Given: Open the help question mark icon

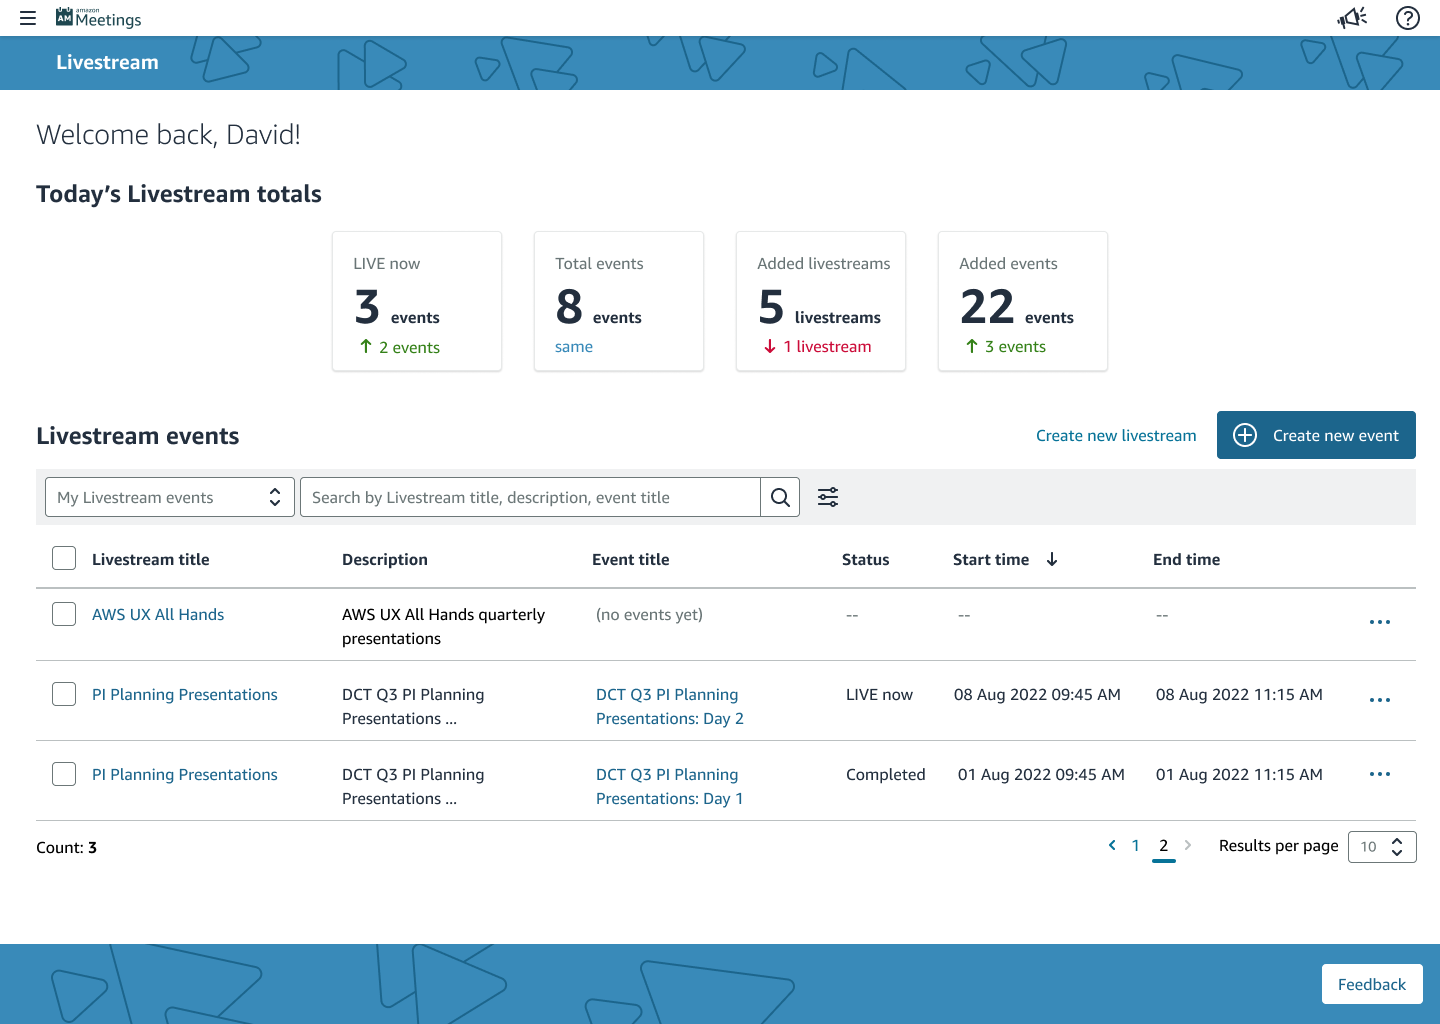Looking at the screenshot, I should (1407, 18).
